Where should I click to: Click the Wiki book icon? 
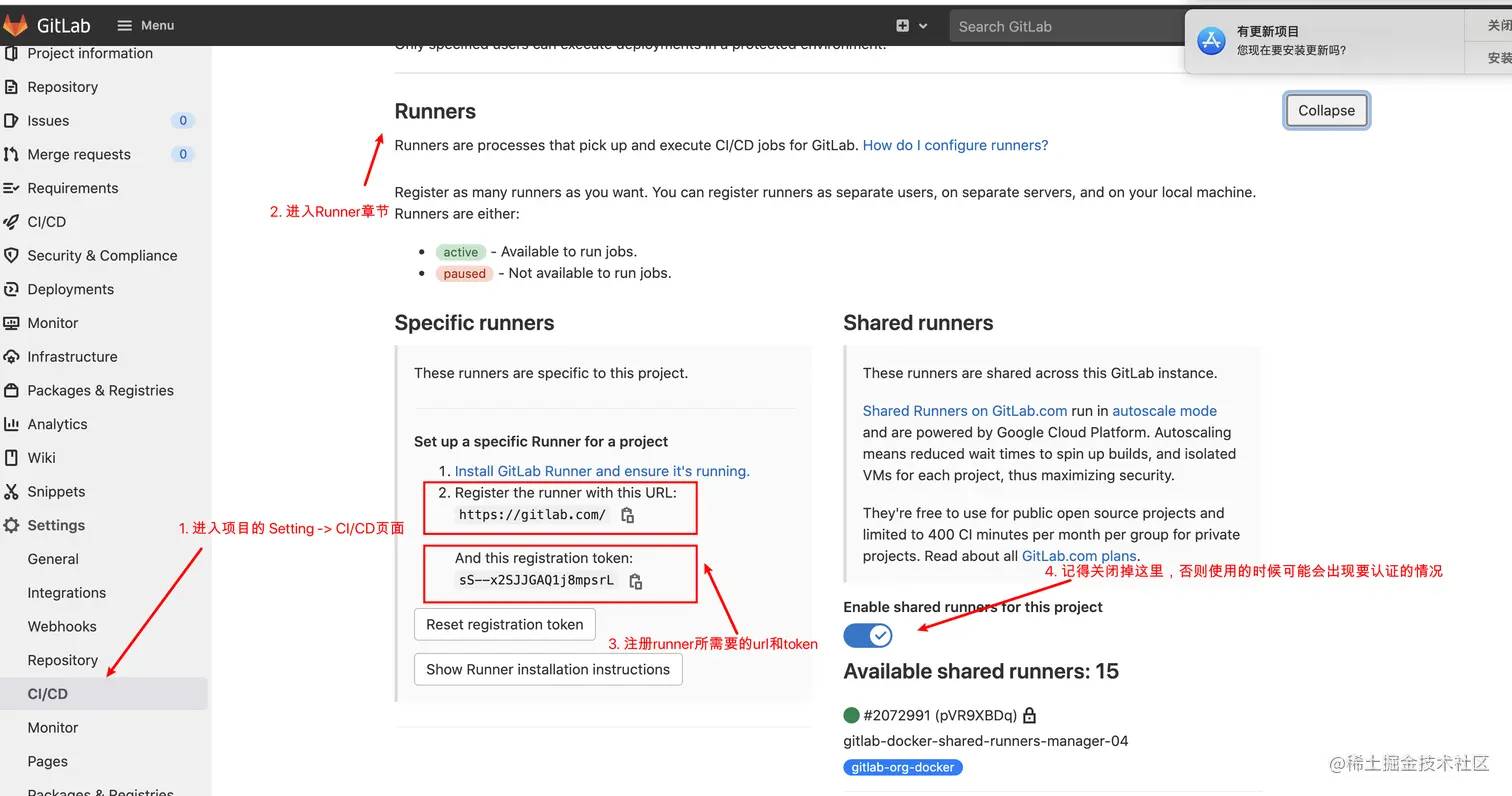11,458
